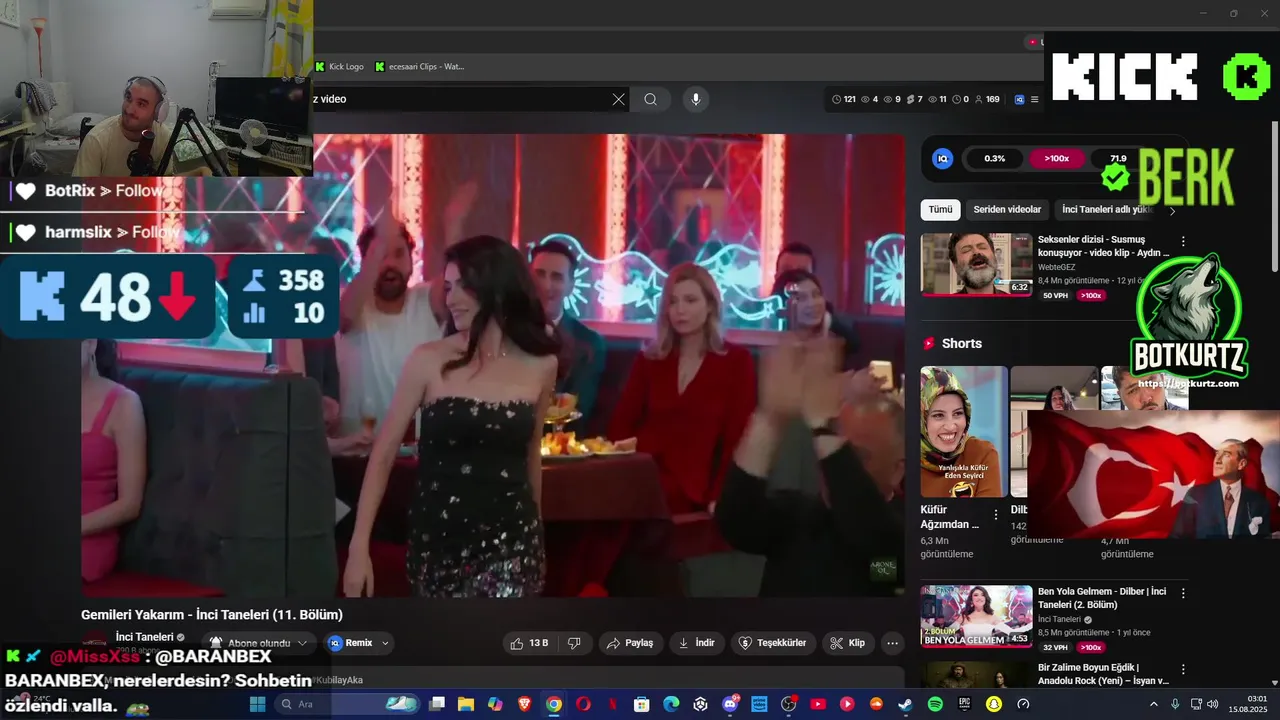Open the Seksenler dizisi video thumbnail
This screenshot has width=1280, height=720.
[976, 264]
